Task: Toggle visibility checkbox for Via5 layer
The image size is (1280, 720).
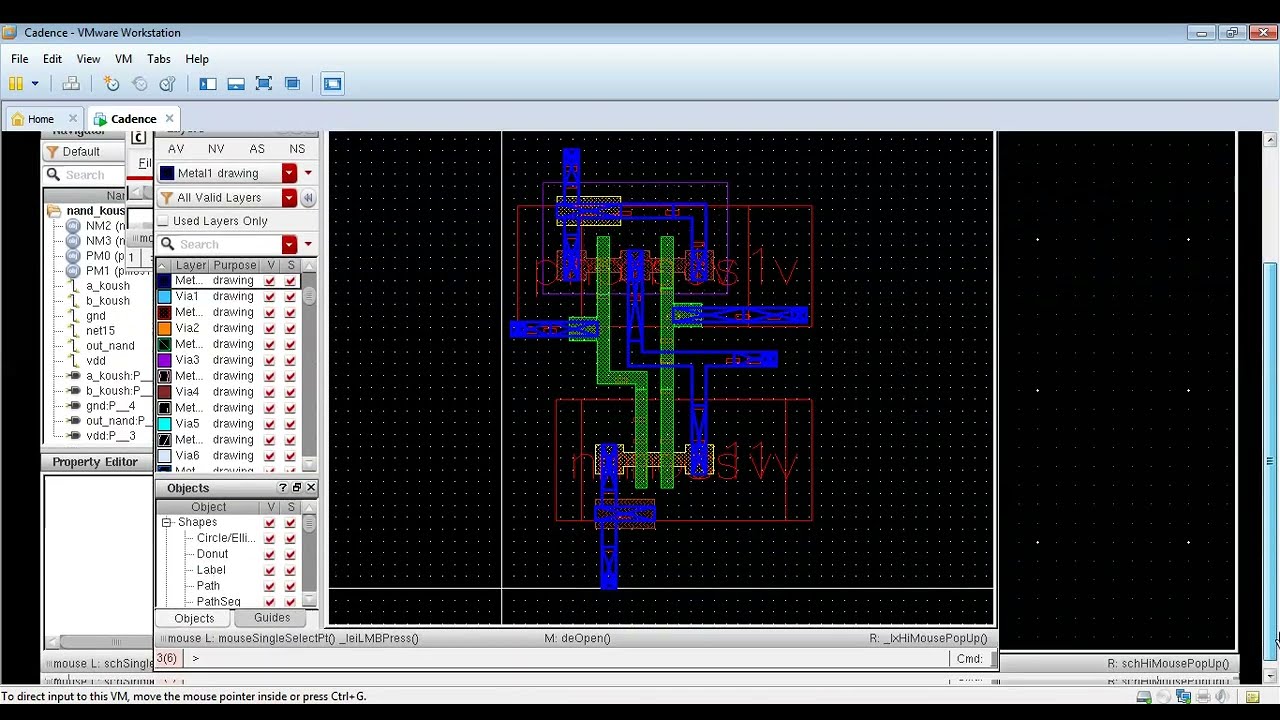Action: [x=271, y=424]
